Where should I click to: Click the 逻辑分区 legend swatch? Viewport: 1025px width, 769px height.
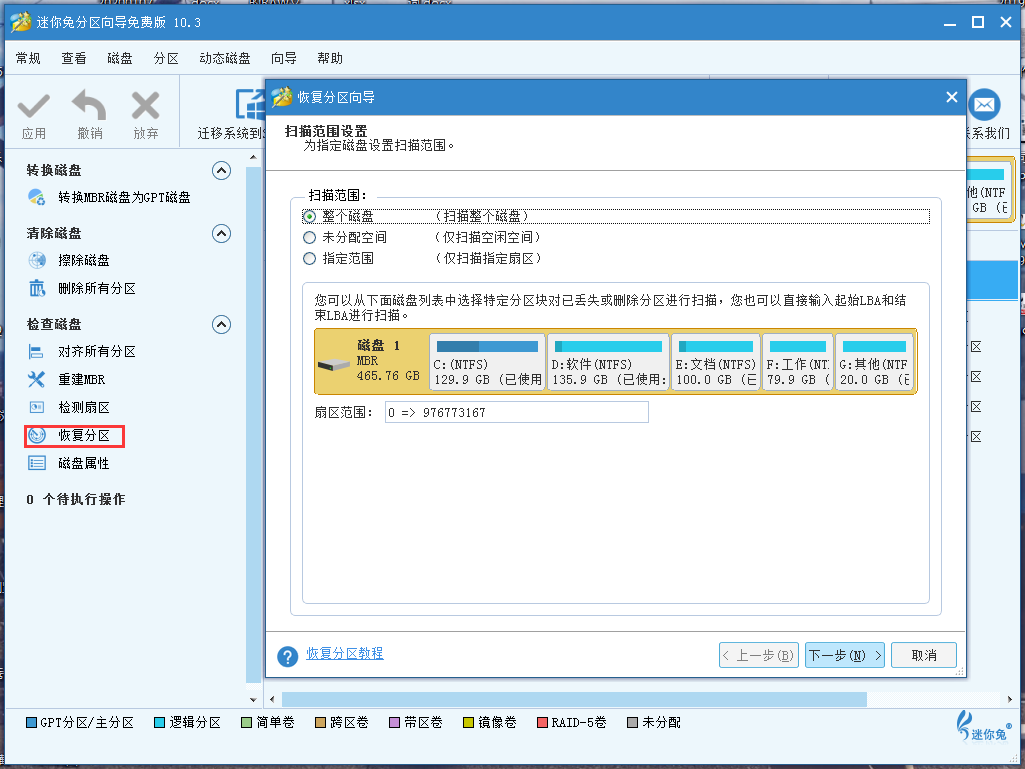(160, 723)
